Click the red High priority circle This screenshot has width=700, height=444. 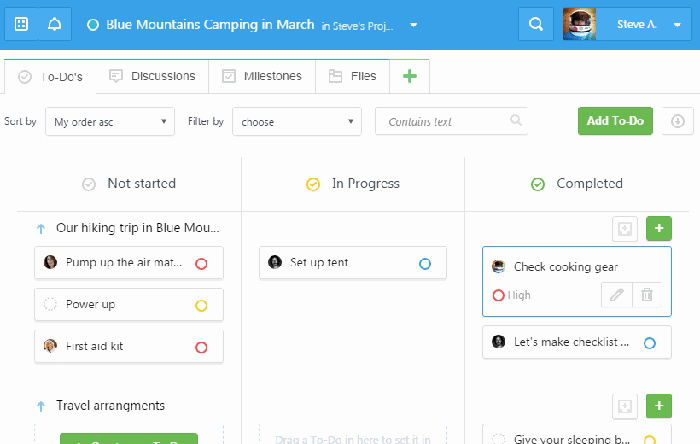[499, 295]
